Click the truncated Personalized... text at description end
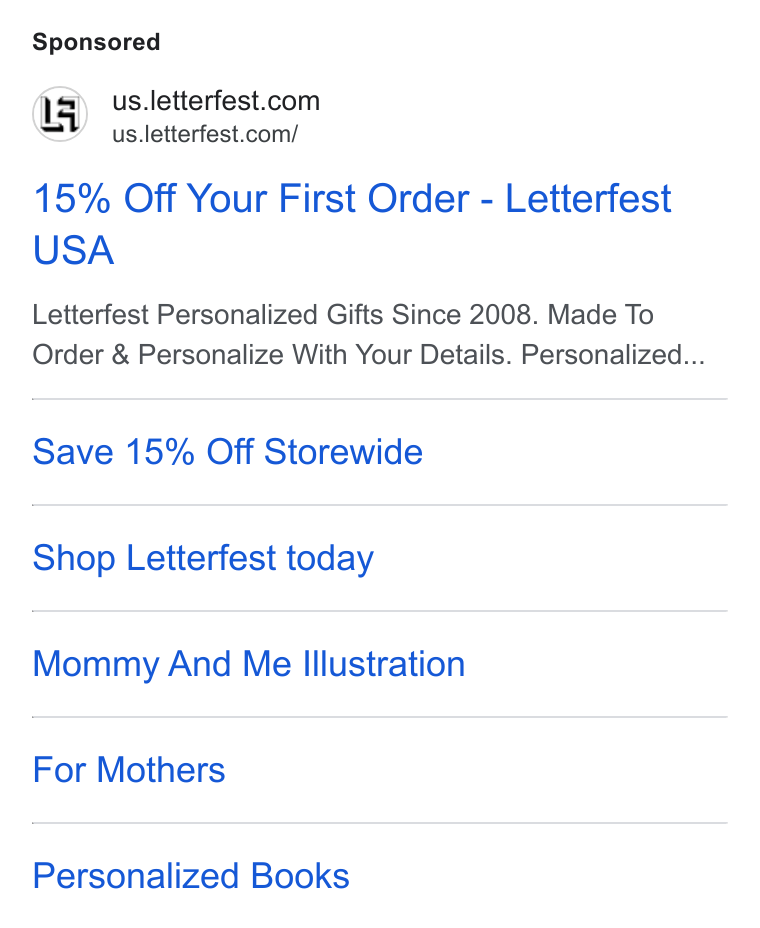 coord(613,355)
